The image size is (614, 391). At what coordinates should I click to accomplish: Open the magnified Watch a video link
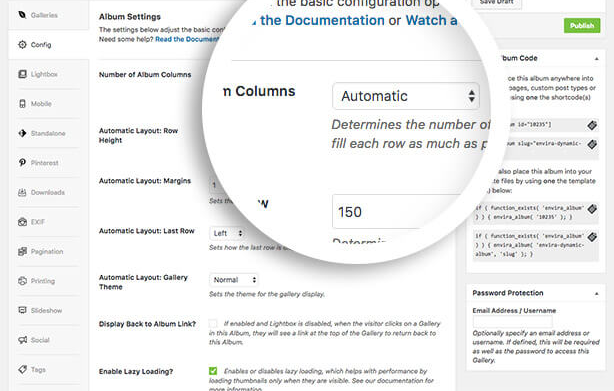[x=432, y=20]
